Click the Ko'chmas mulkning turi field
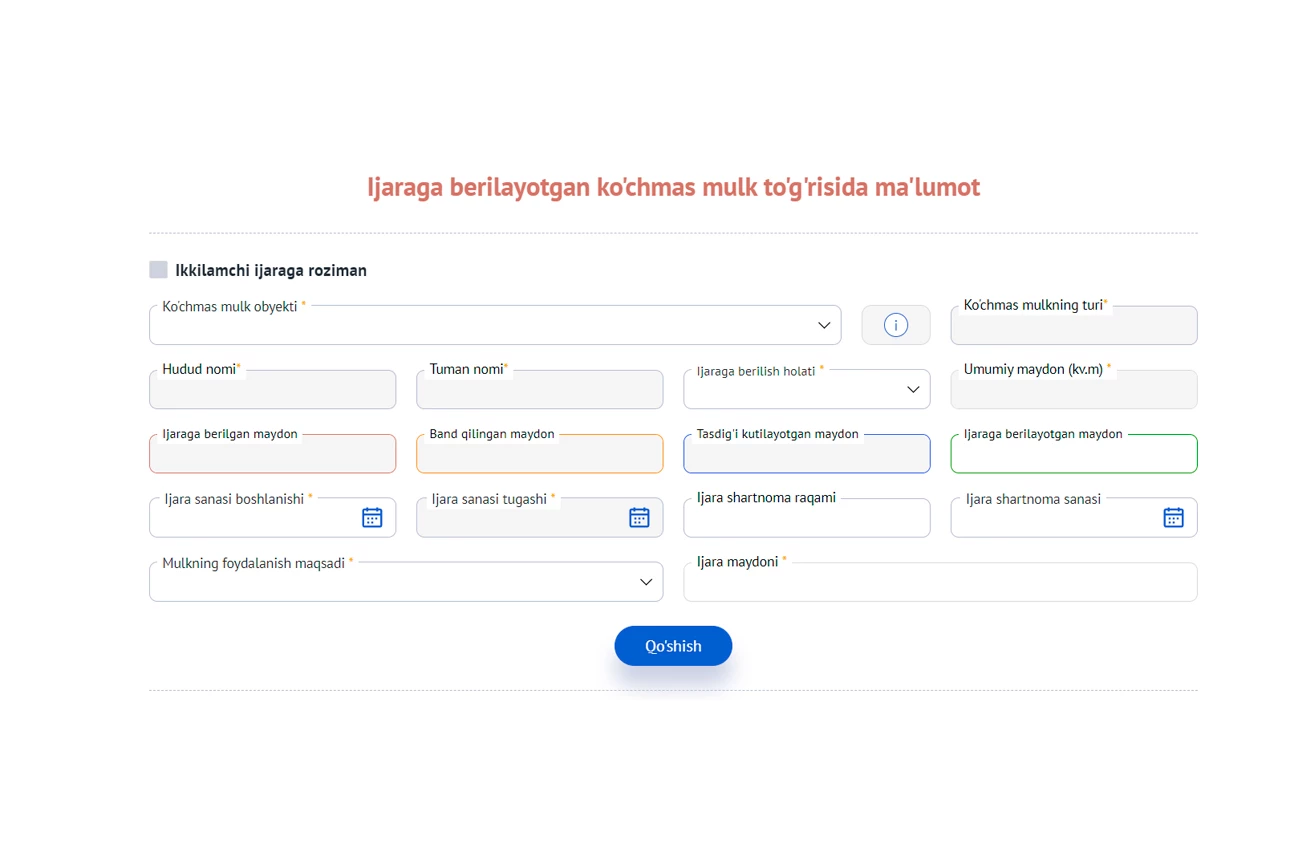This screenshot has height=867, width=1300. (1074, 325)
